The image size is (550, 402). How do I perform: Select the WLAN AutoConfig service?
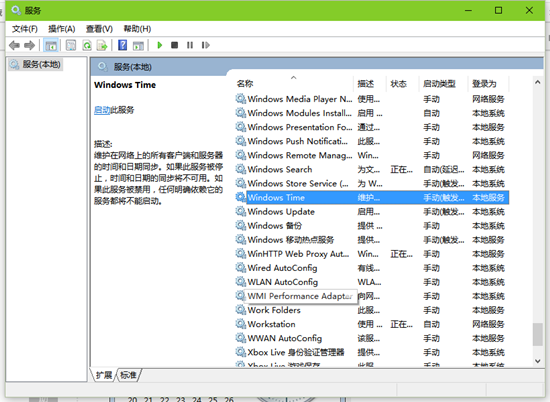click(x=372, y=282)
